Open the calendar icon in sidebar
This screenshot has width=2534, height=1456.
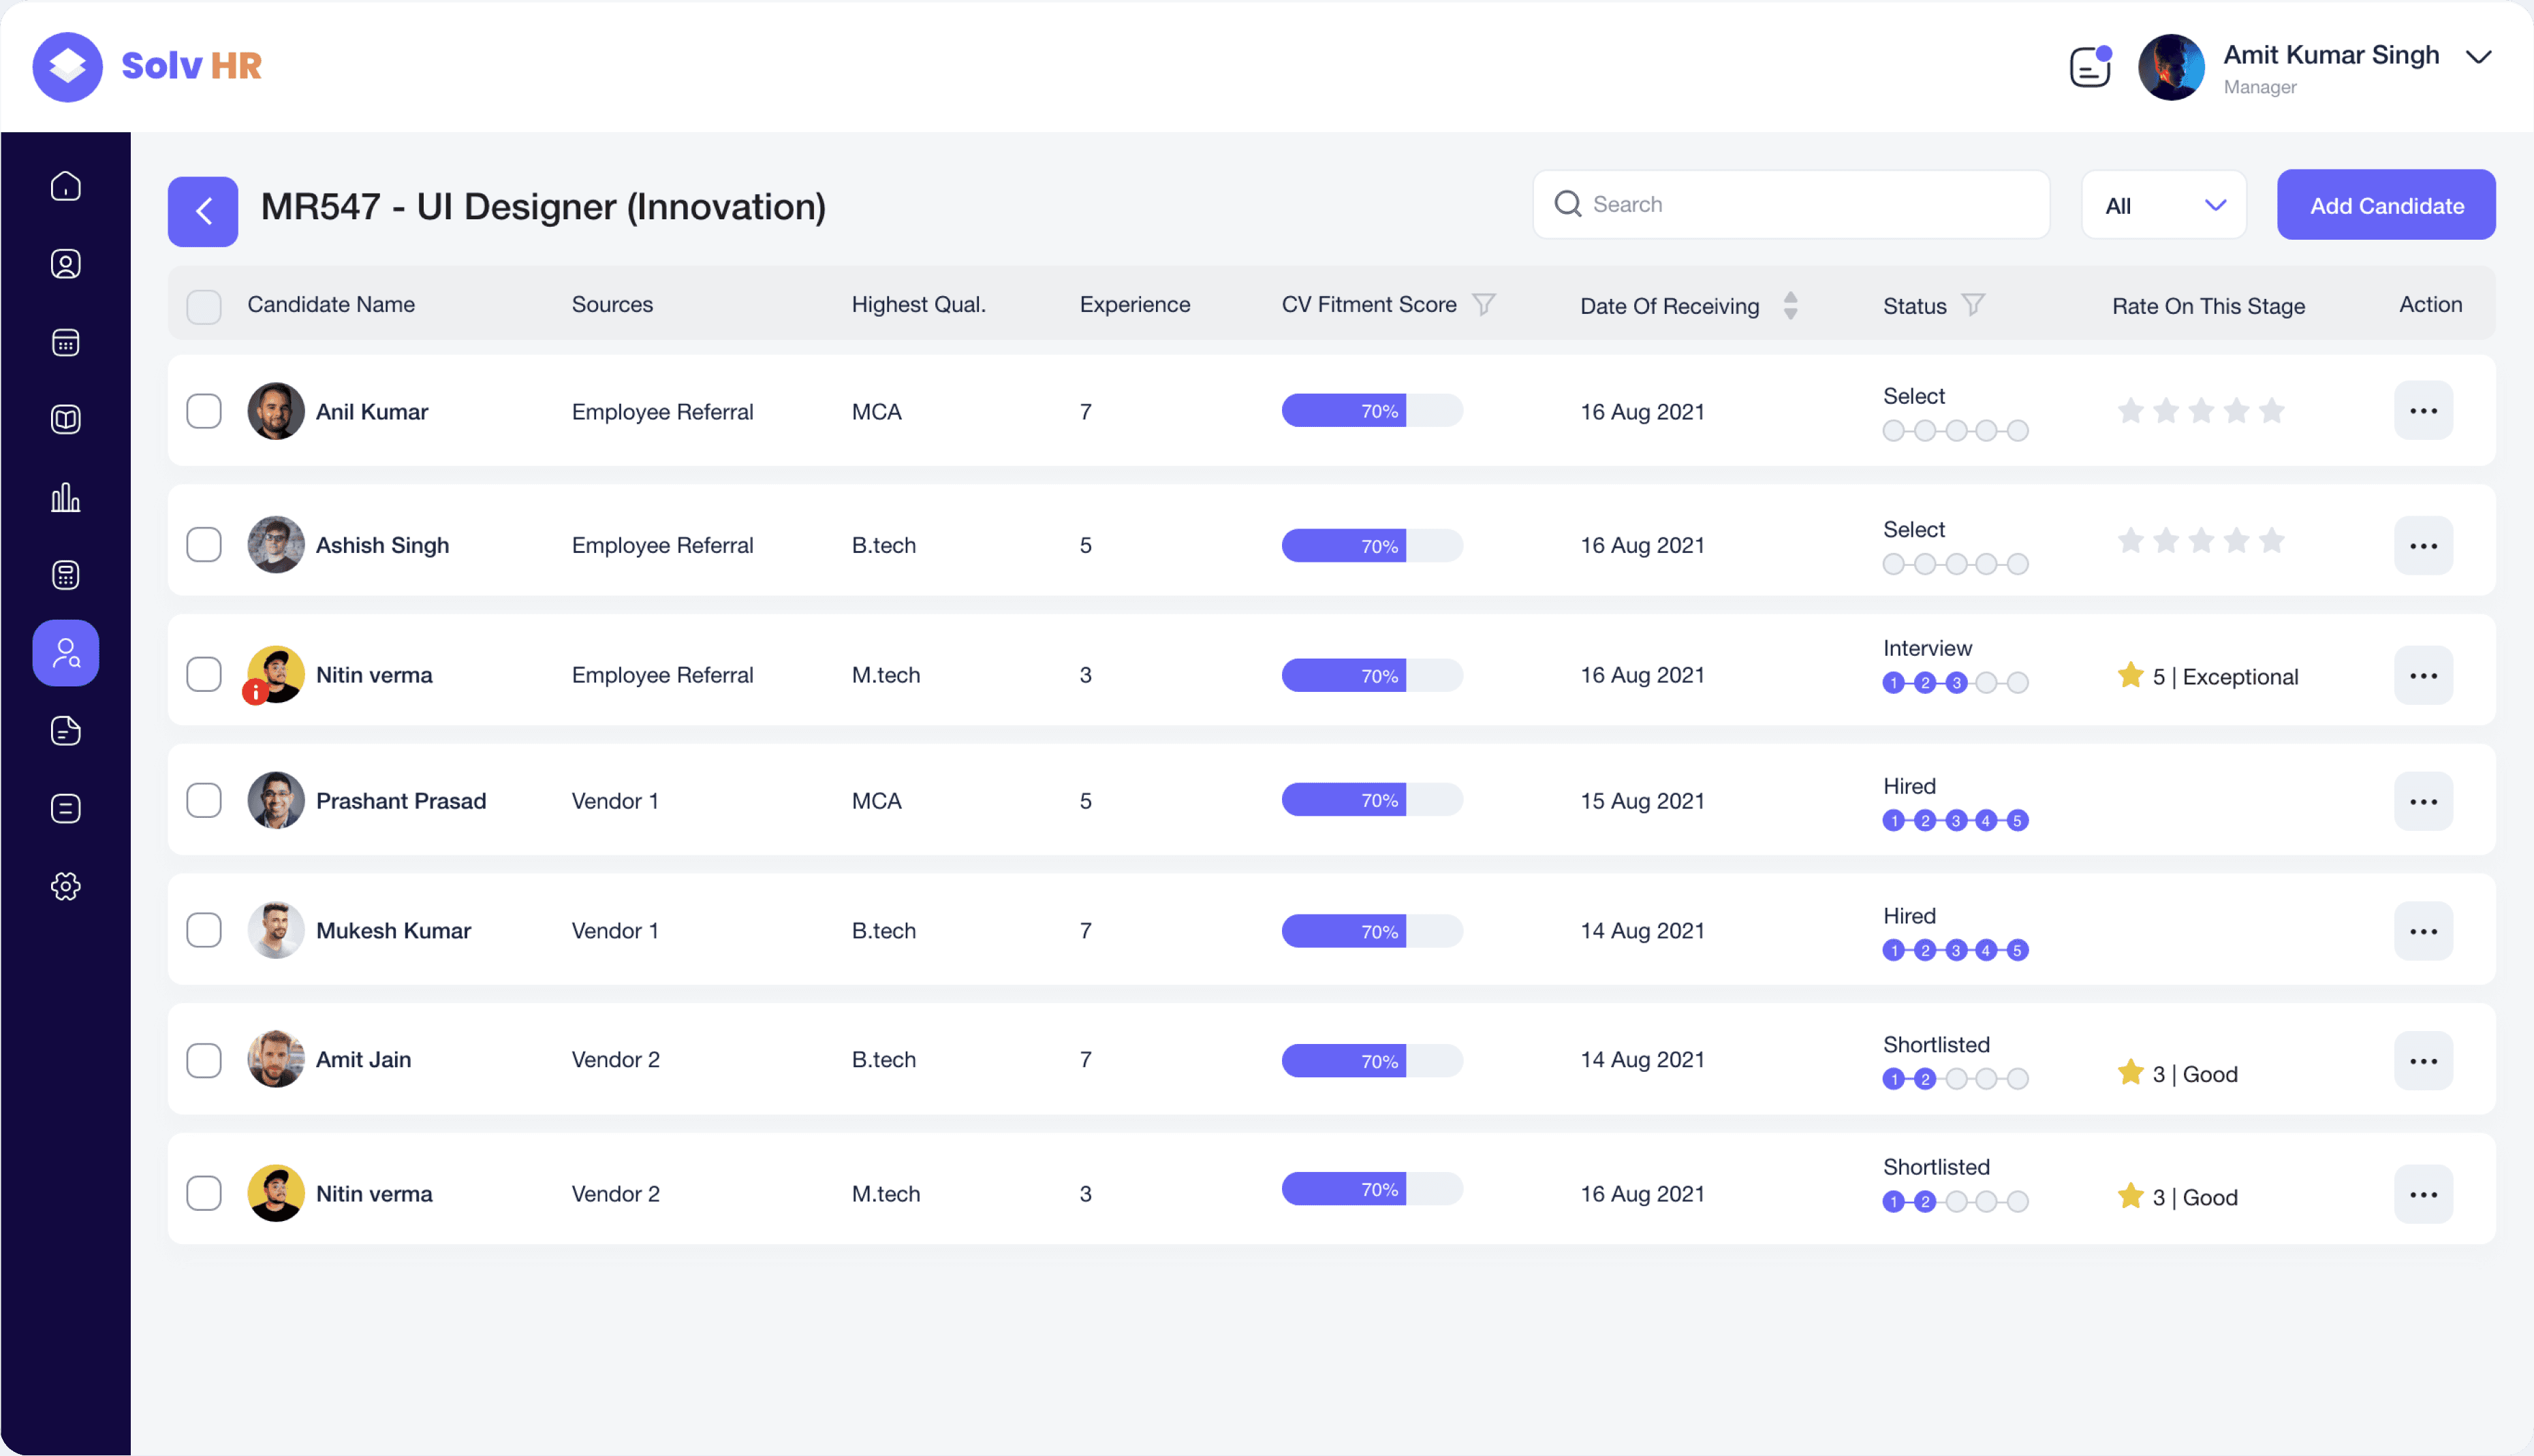coord(66,343)
